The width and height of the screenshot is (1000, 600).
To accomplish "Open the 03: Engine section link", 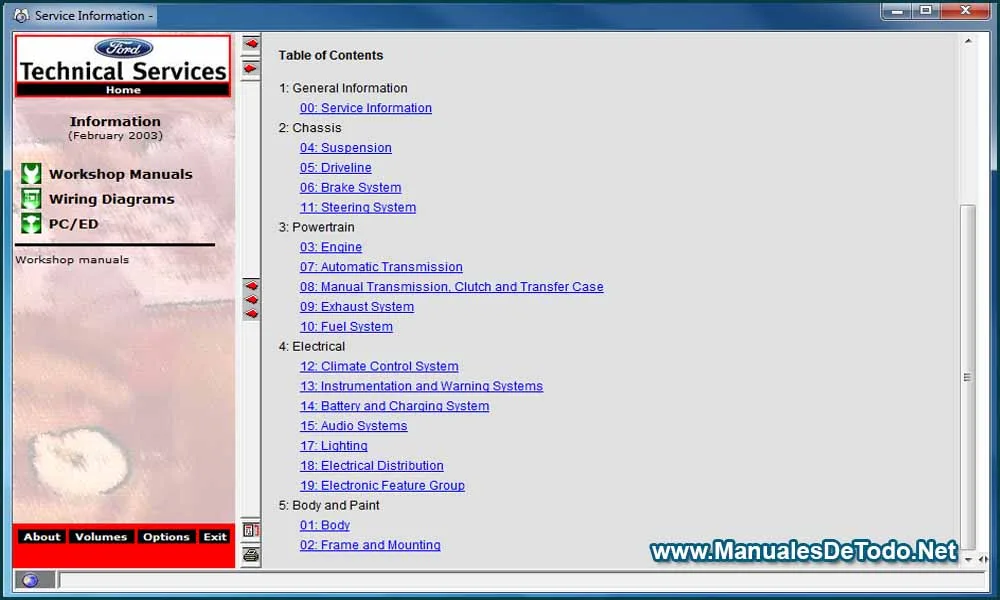I will [x=331, y=247].
